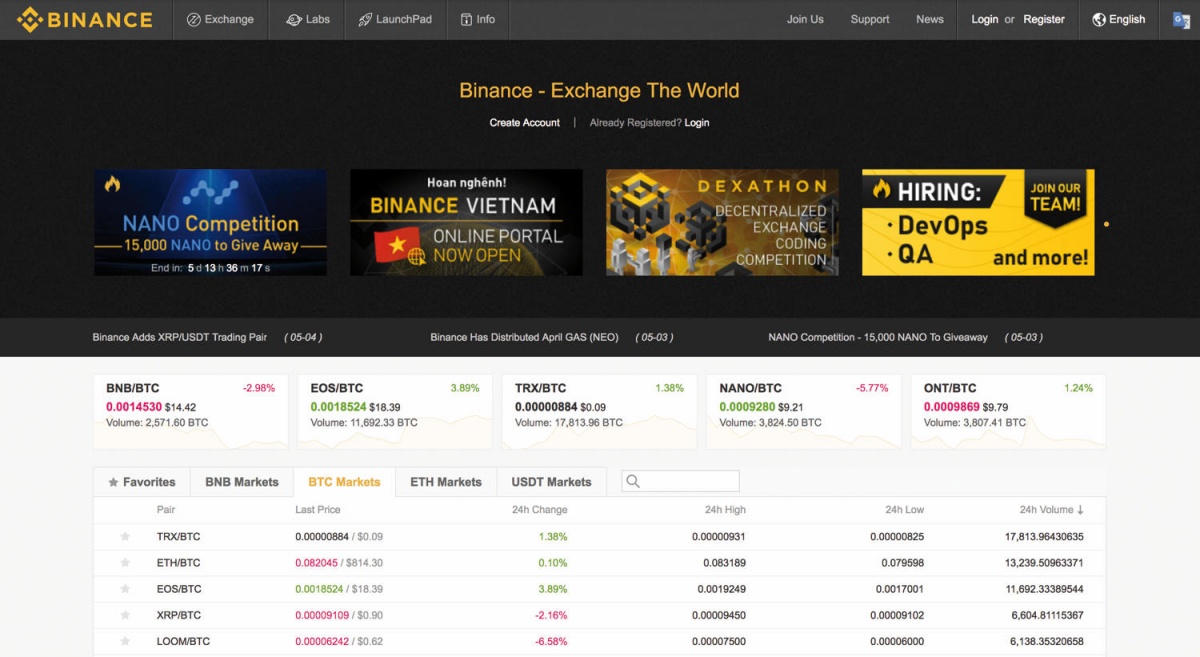Open the Labs menu item
The width and height of the screenshot is (1200, 657).
(307, 19)
